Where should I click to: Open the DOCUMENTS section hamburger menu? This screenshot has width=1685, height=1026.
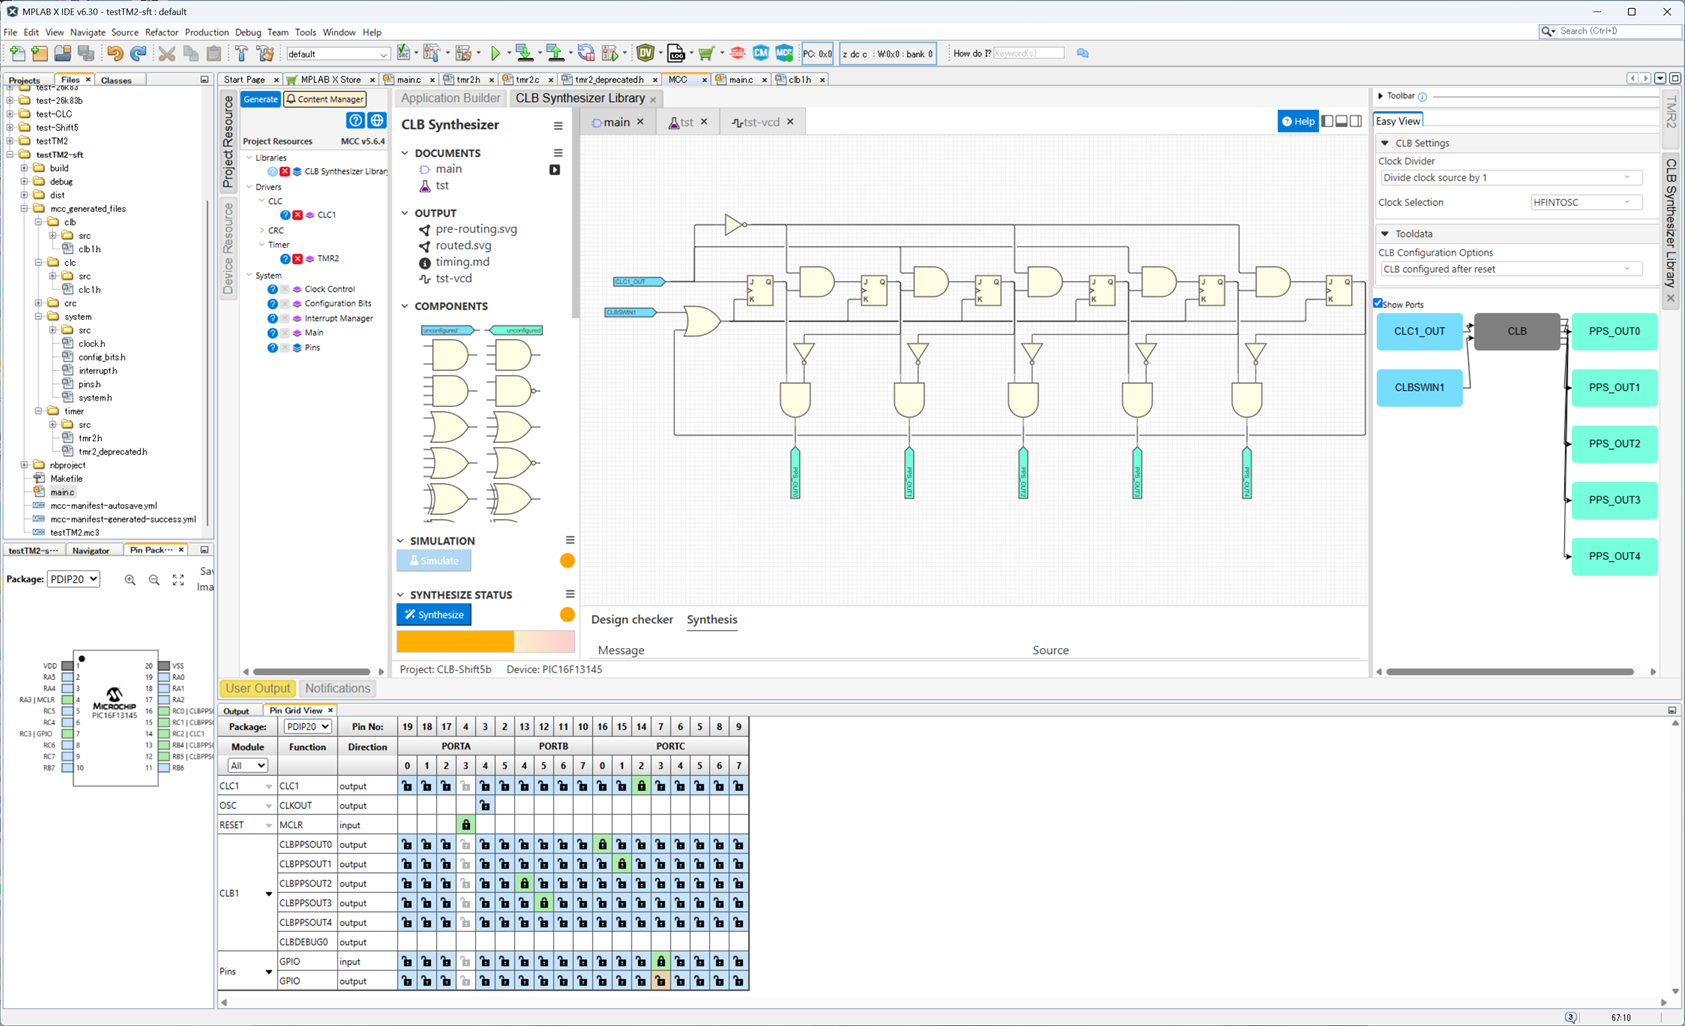(558, 153)
